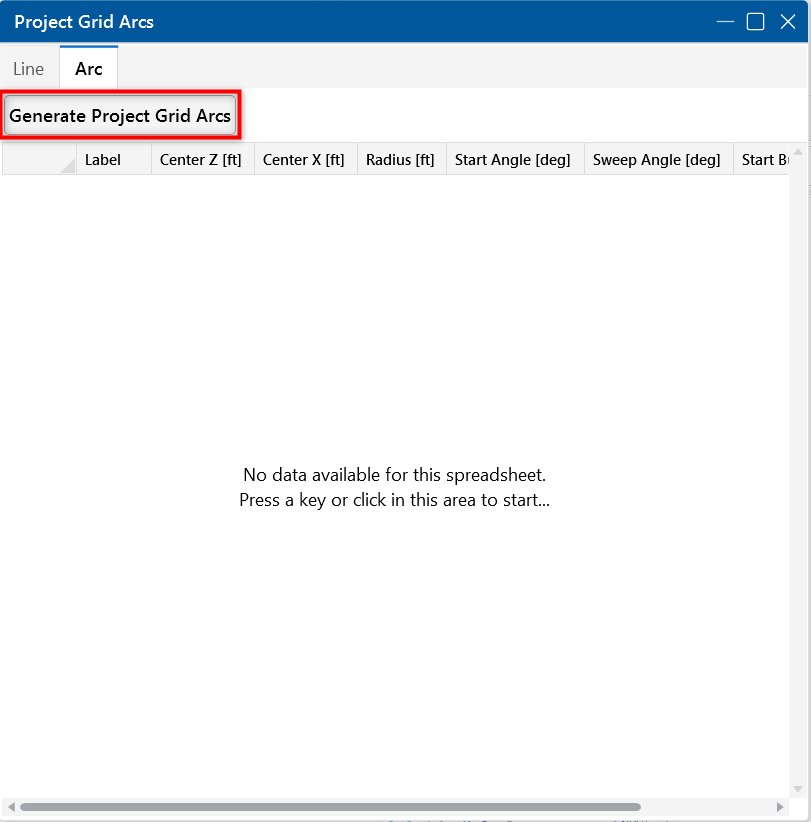Select the Arc tab

[89, 69]
